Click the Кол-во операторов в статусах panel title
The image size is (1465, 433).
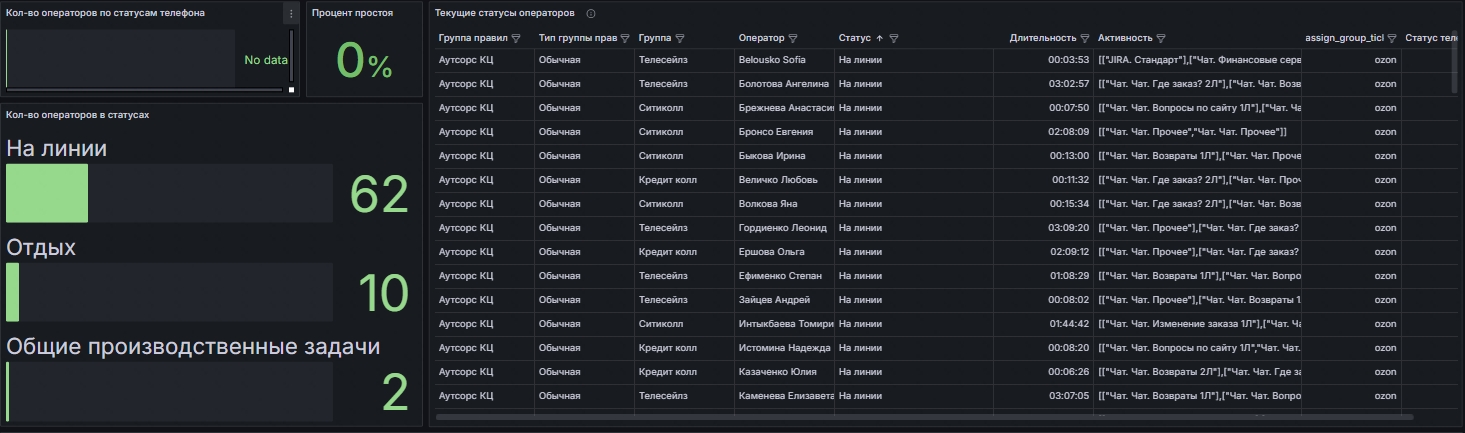click(x=78, y=115)
